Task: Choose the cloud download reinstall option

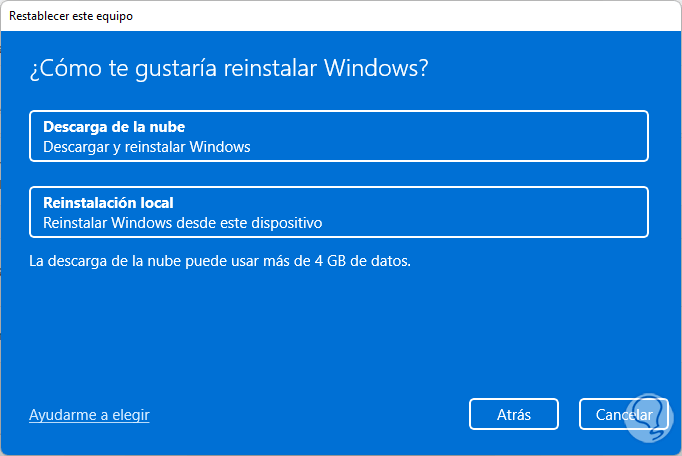Action: [339, 136]
